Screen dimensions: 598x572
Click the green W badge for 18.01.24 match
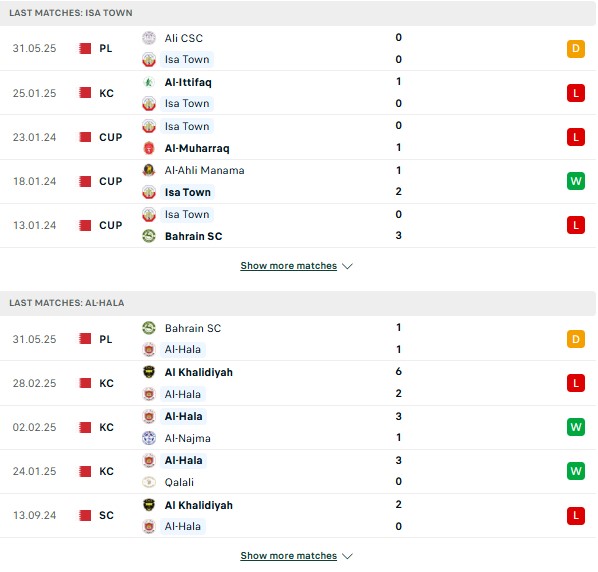coord(575,181)
